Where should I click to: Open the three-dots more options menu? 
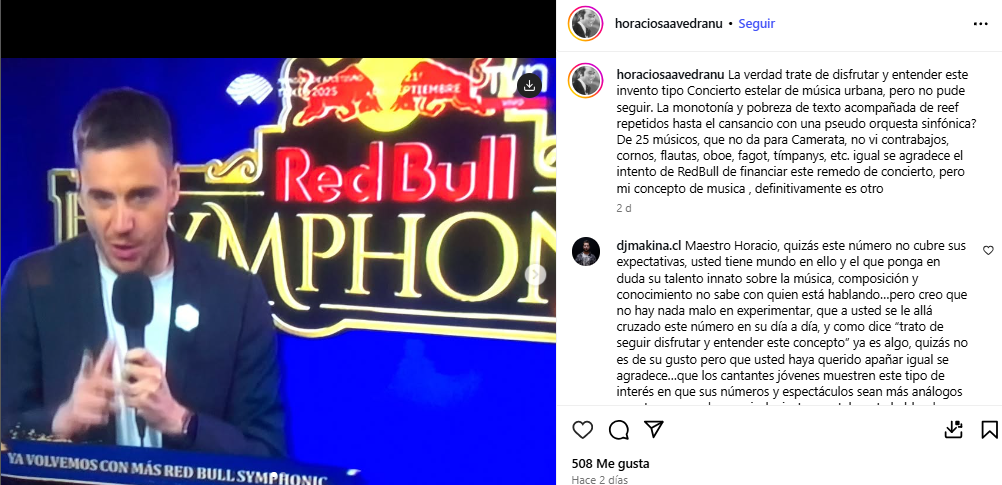click(x=981, y=24)
